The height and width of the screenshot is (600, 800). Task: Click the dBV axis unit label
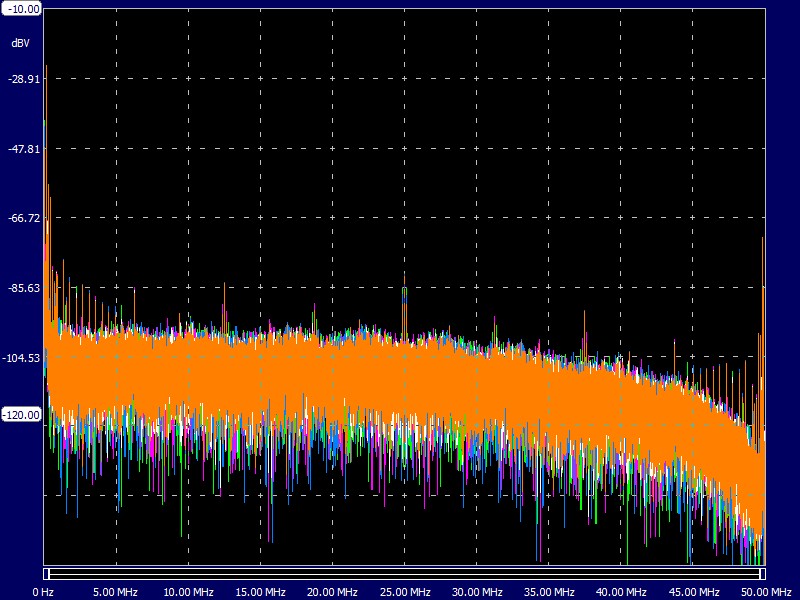point(20,43)
